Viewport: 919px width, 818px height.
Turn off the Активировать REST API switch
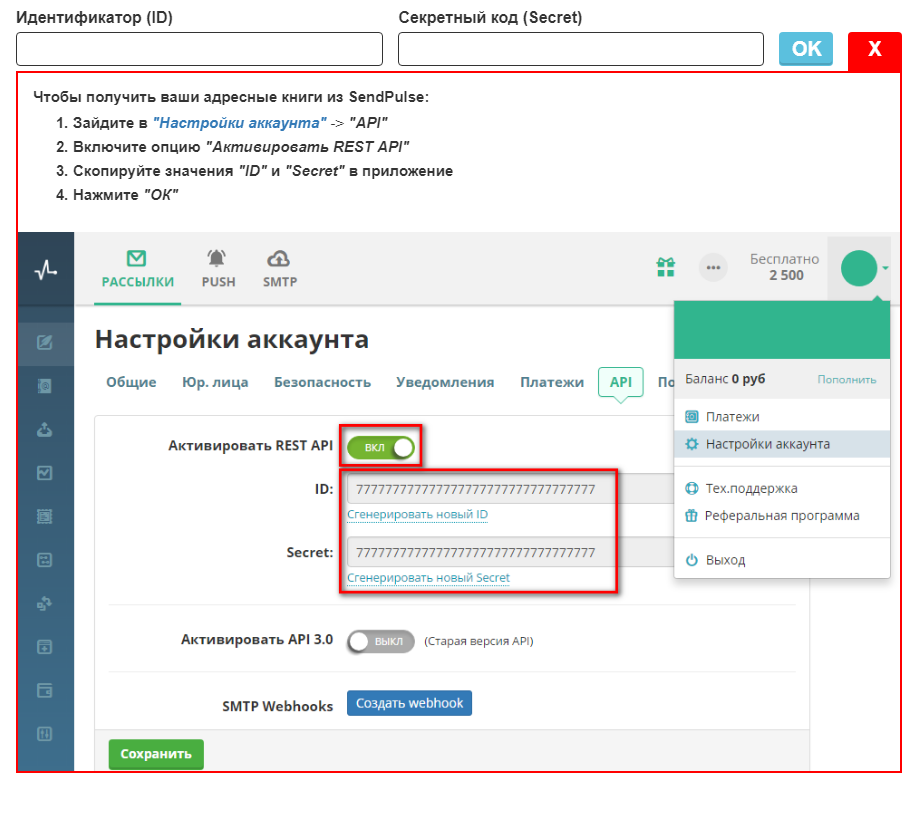tap(380, 448)
